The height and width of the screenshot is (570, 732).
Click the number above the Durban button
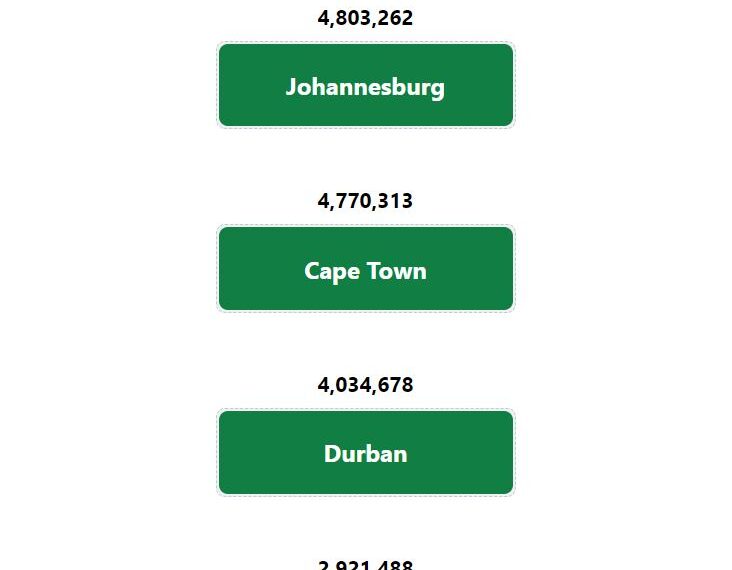click(365, 385)
